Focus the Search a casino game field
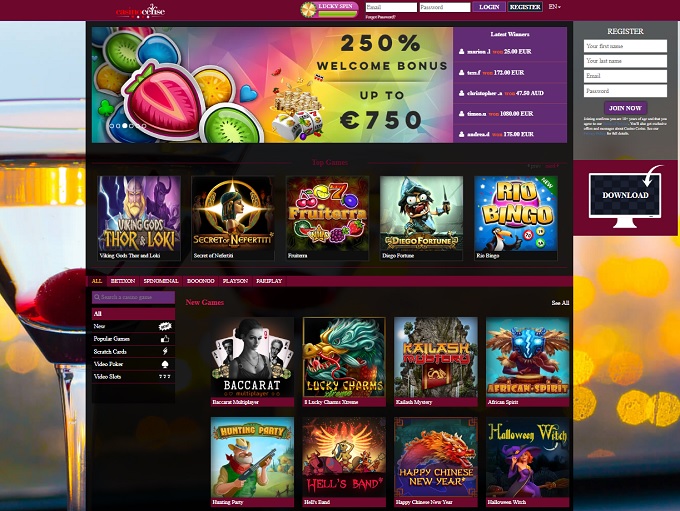 134,297
